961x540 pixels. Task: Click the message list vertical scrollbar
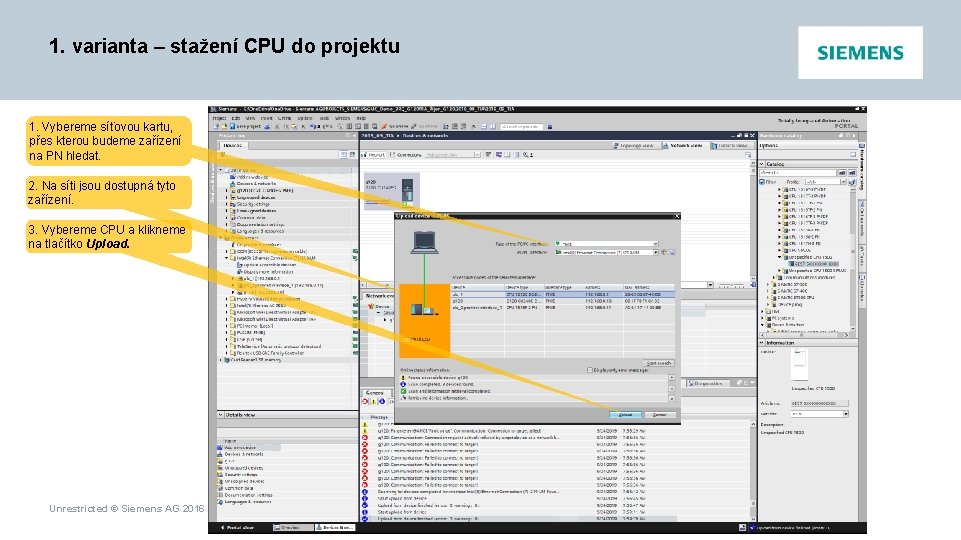pos(753,470)
